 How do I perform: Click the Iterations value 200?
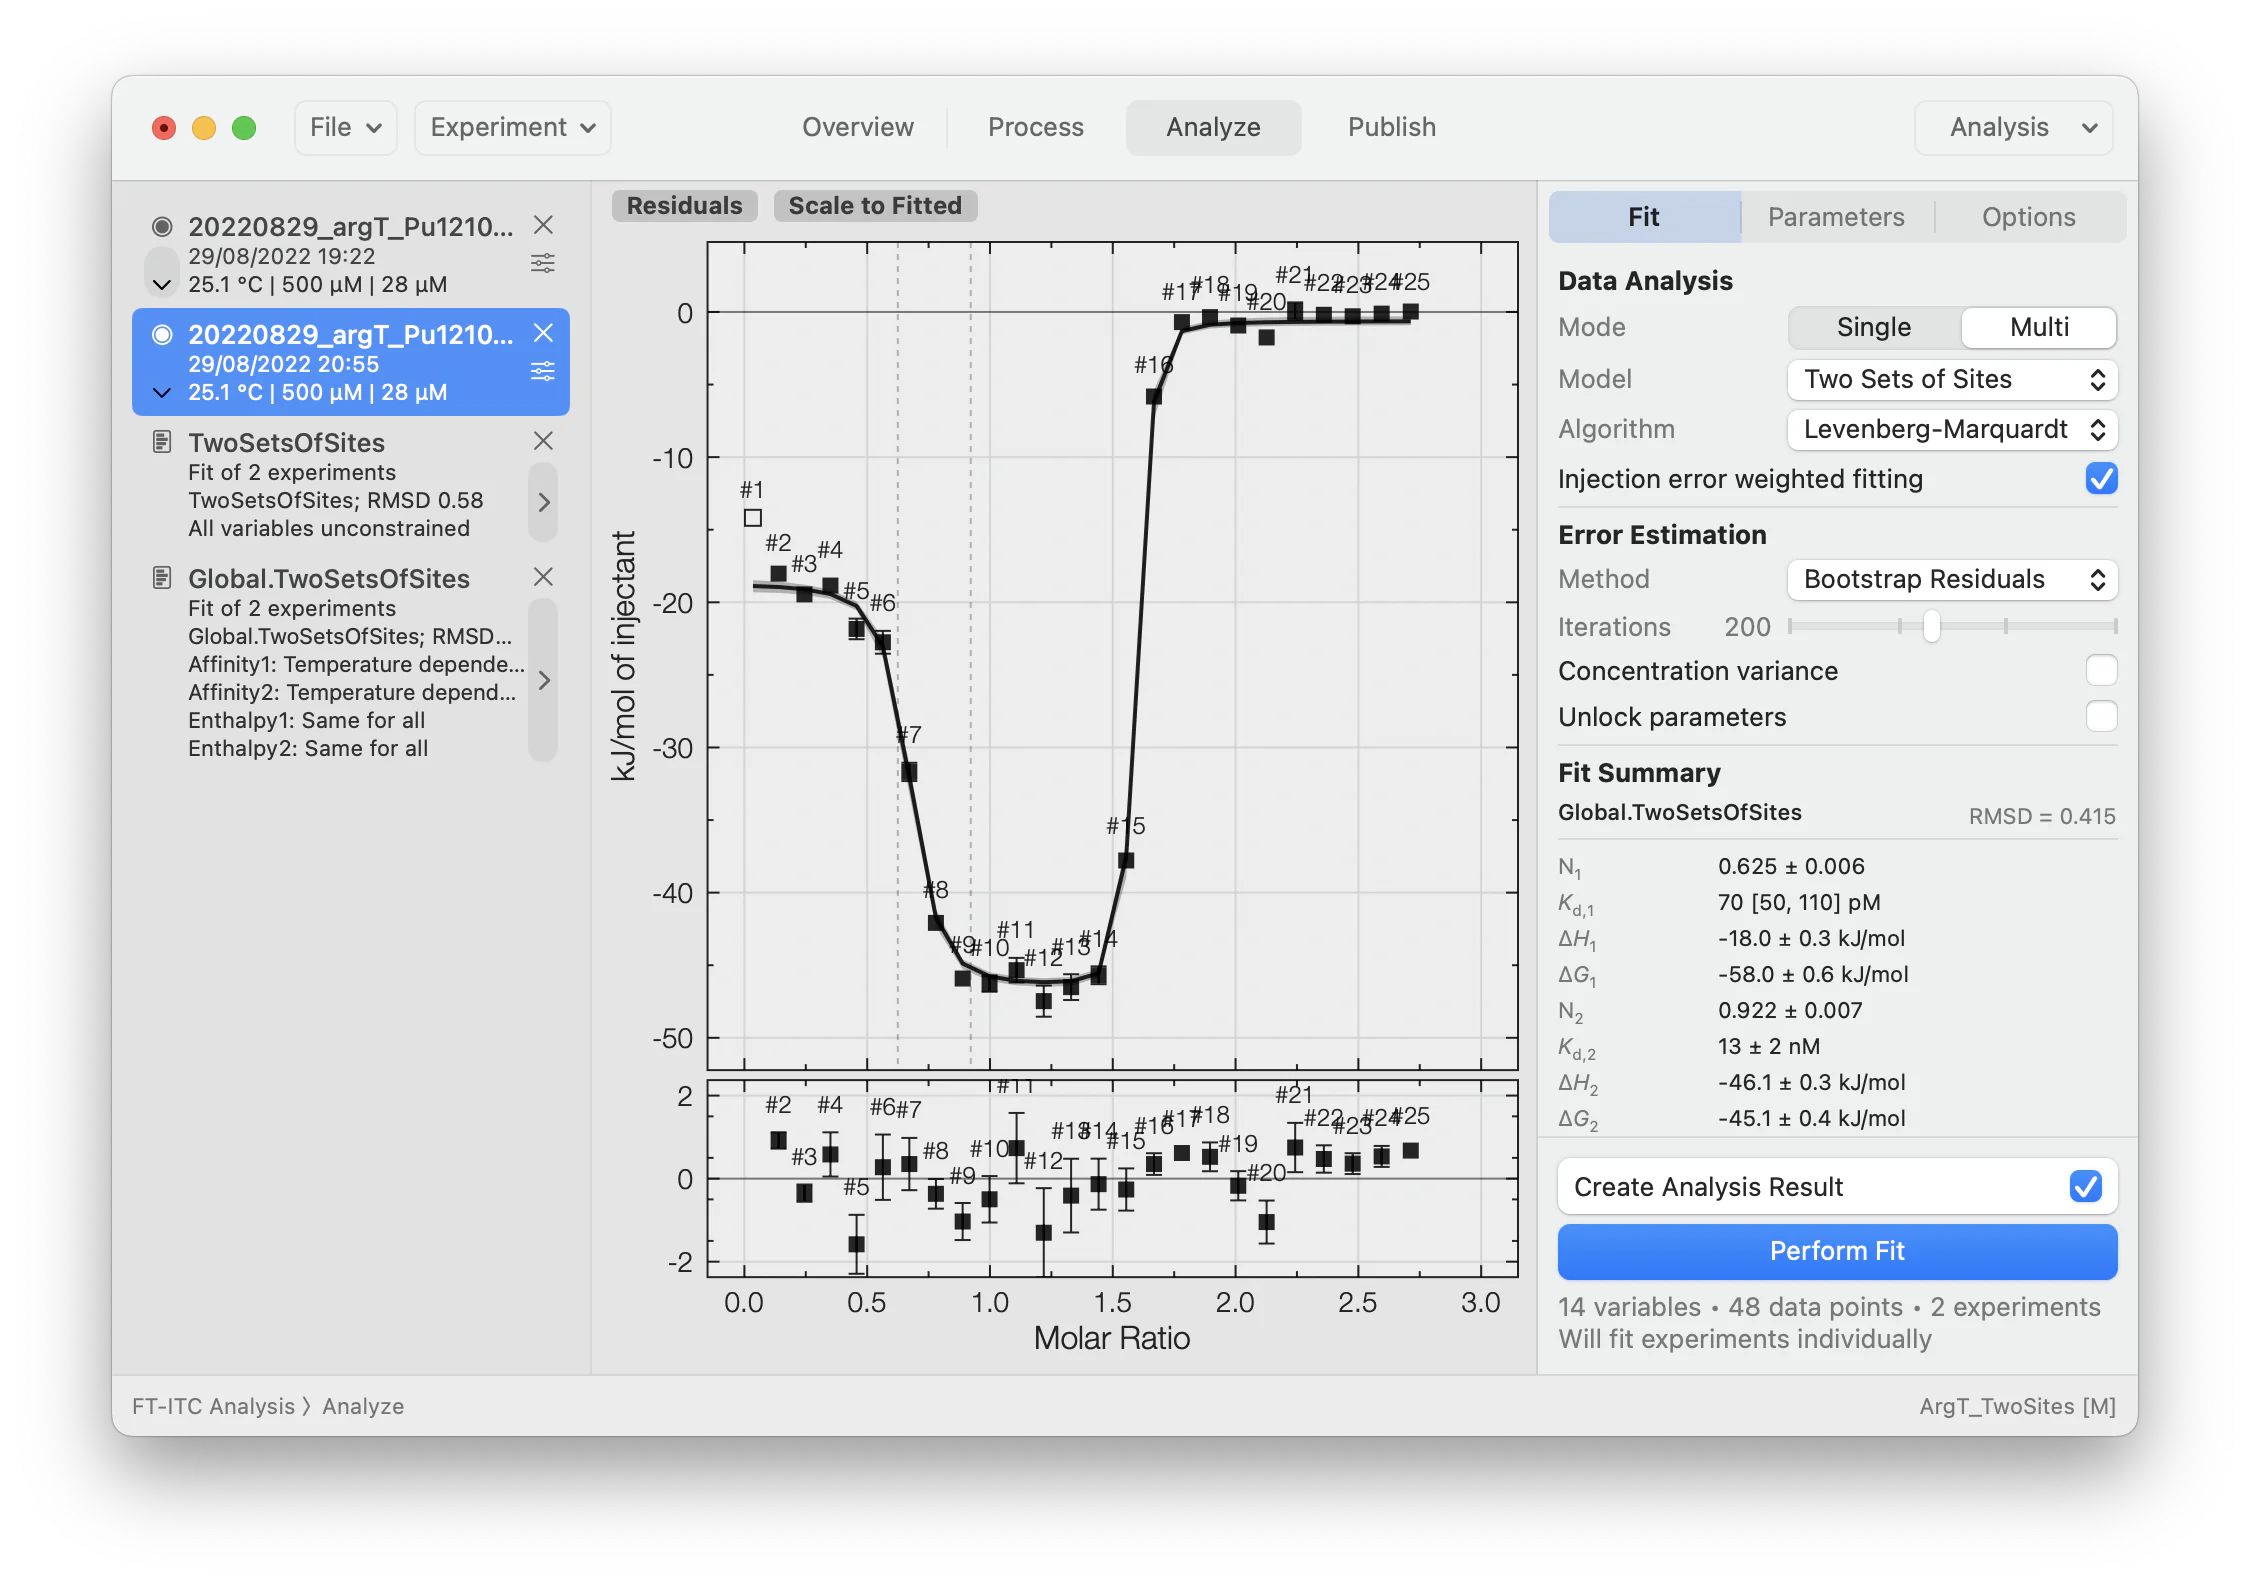(1747, 627)
